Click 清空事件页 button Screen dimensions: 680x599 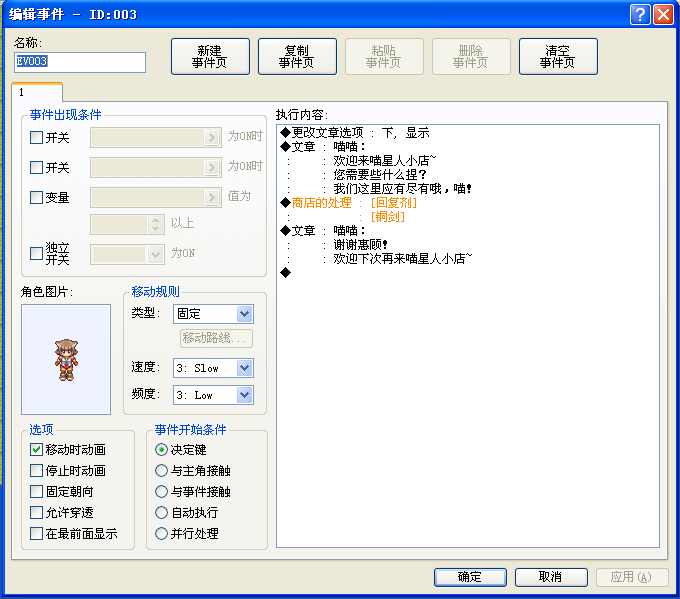tap(558, 56)
